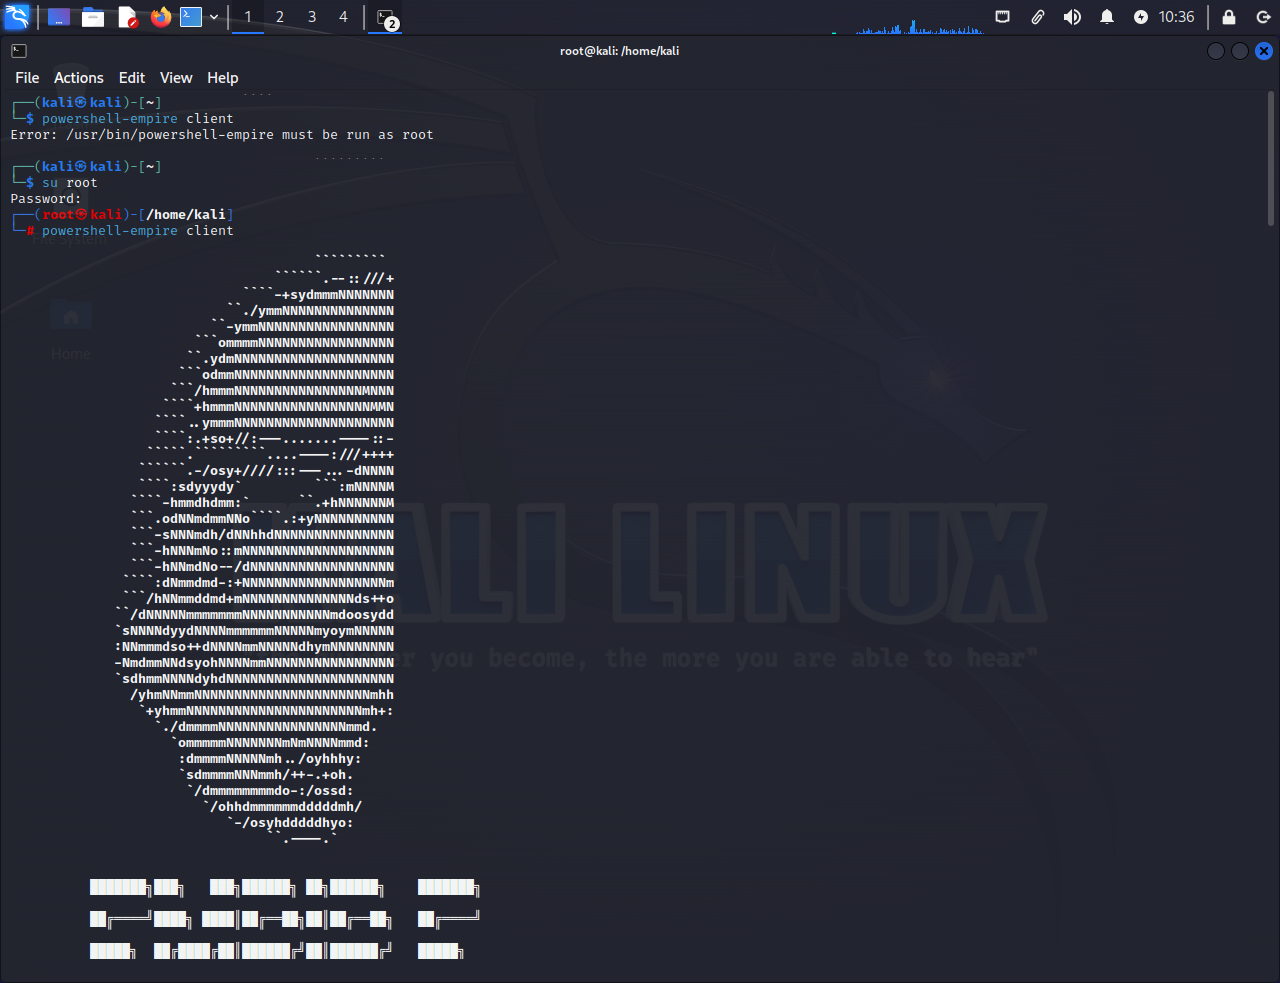Lock the screen with the padlock icon
This screenshot has height=983, width=1280.
click(1229, 17)
